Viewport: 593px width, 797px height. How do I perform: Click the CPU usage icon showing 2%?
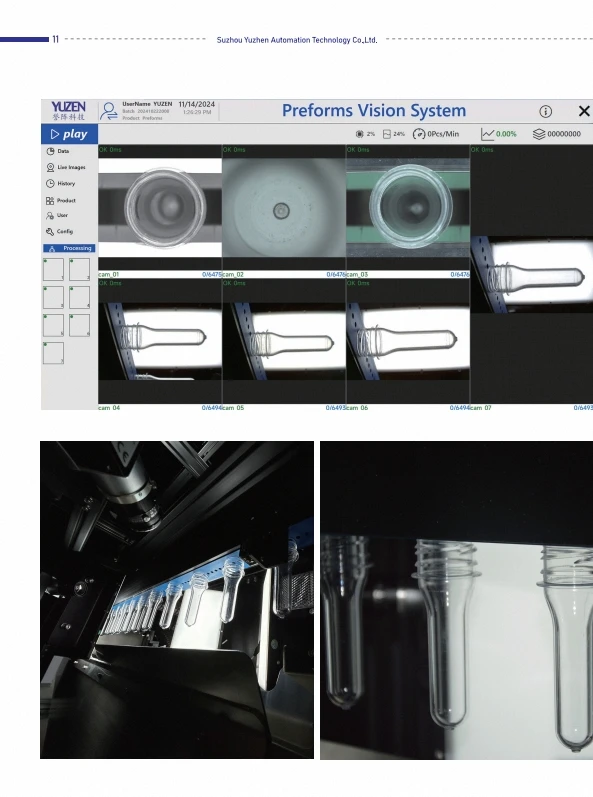(x=359, y=134)
